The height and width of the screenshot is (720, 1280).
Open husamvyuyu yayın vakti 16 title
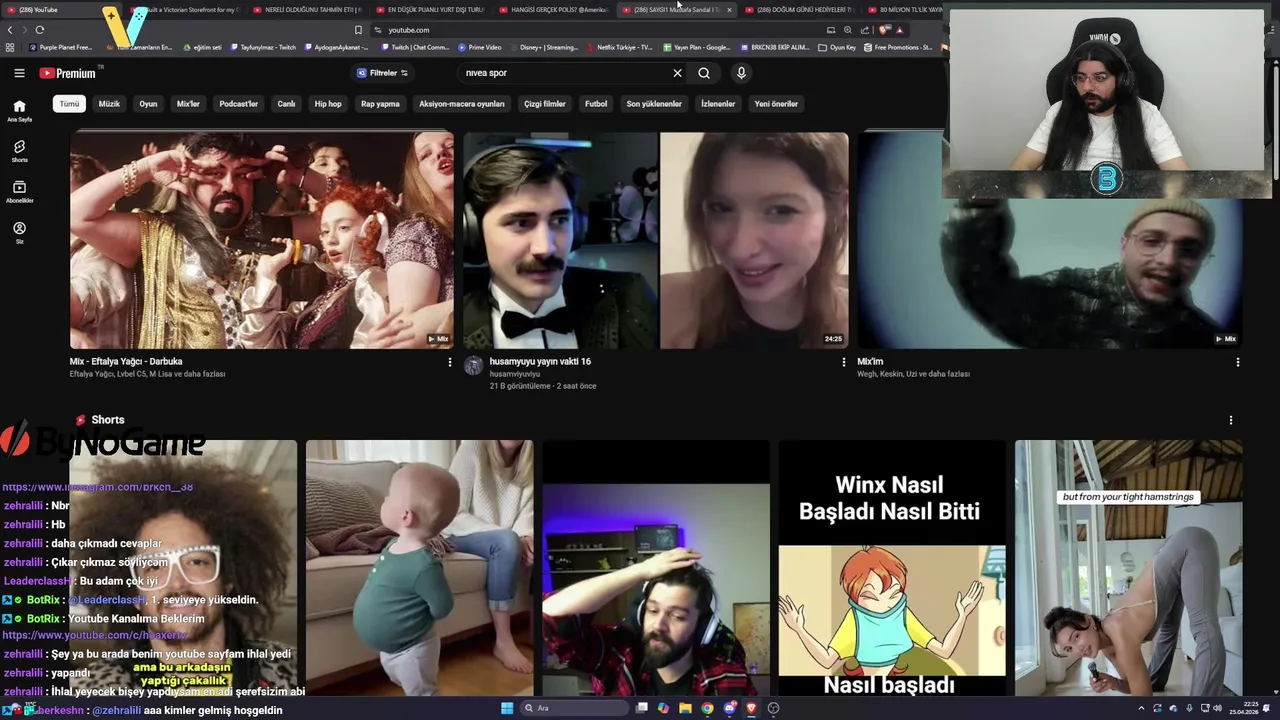[540, 362]
